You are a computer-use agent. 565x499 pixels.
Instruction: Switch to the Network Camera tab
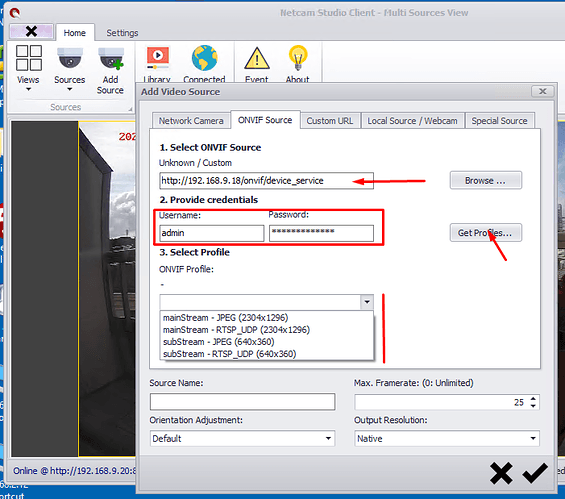coord(191,121)
